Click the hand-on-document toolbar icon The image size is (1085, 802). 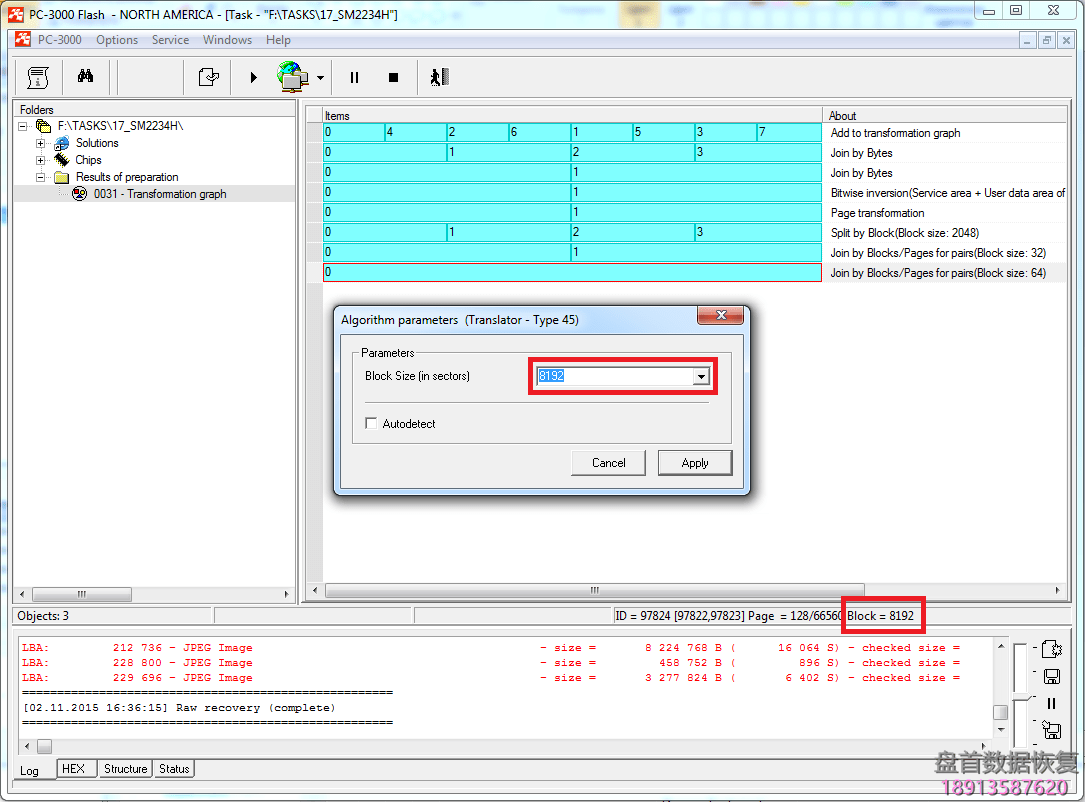click(208, 77)
